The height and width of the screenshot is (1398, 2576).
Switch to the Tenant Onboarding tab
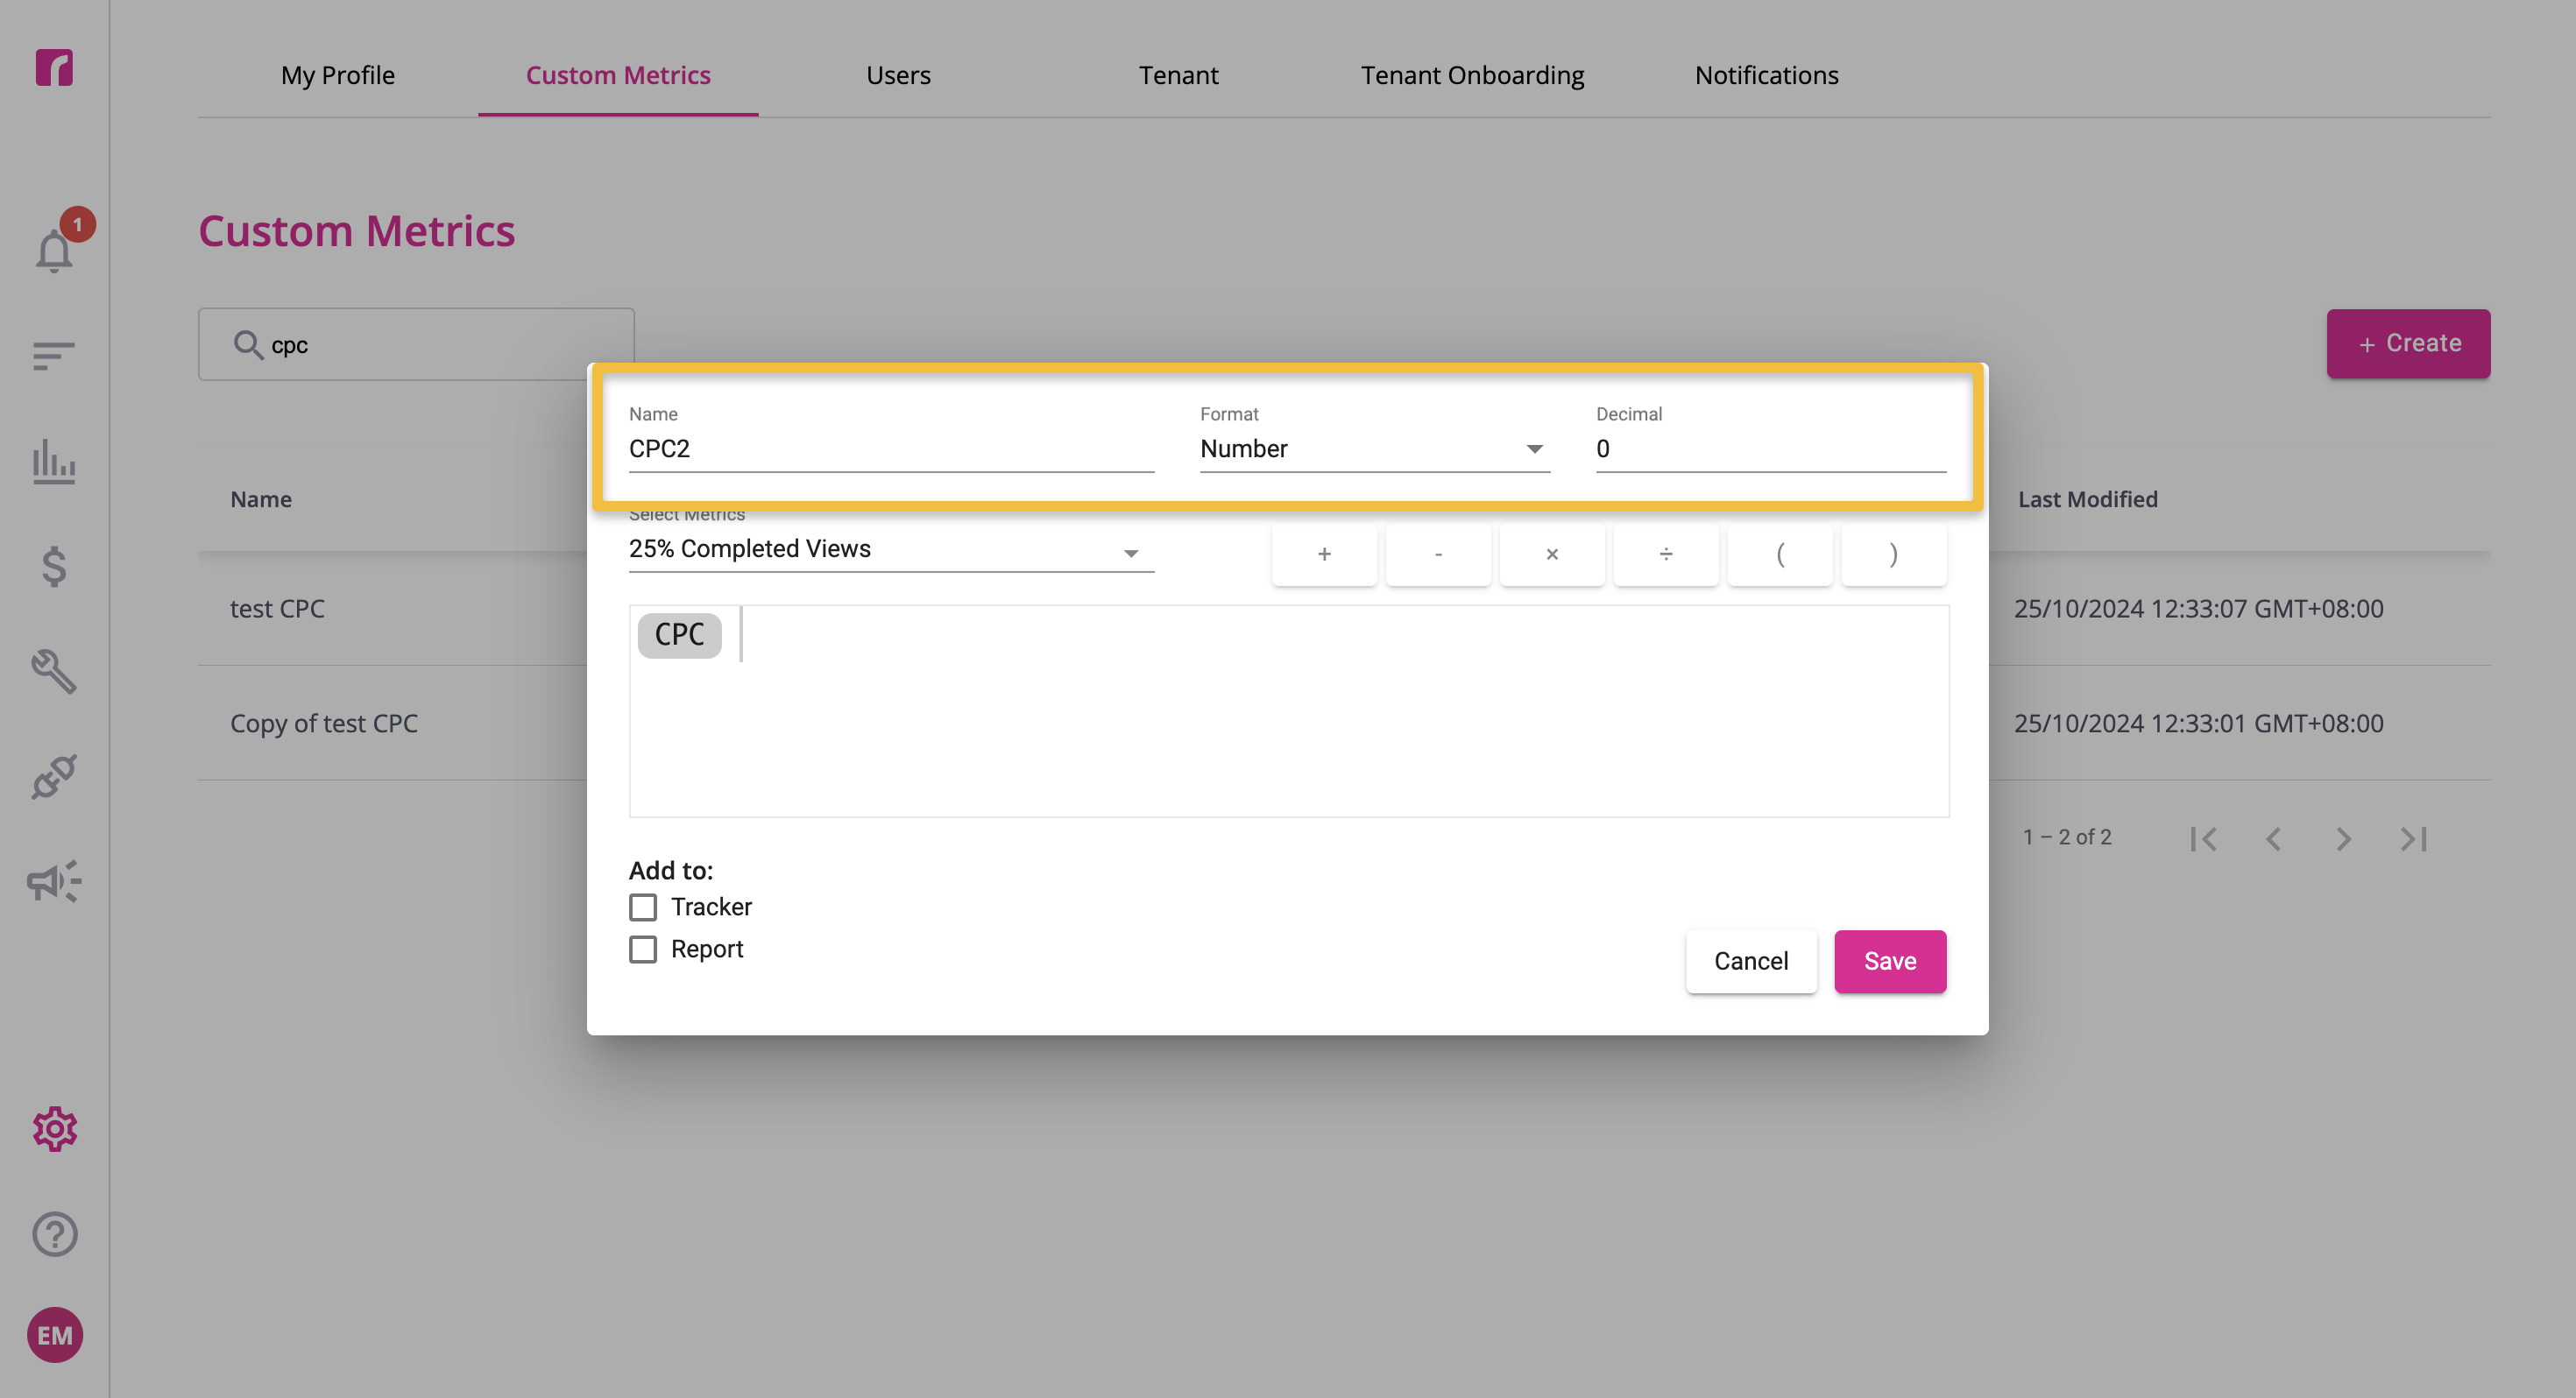pyautogui.click(x=1472, y=75)
